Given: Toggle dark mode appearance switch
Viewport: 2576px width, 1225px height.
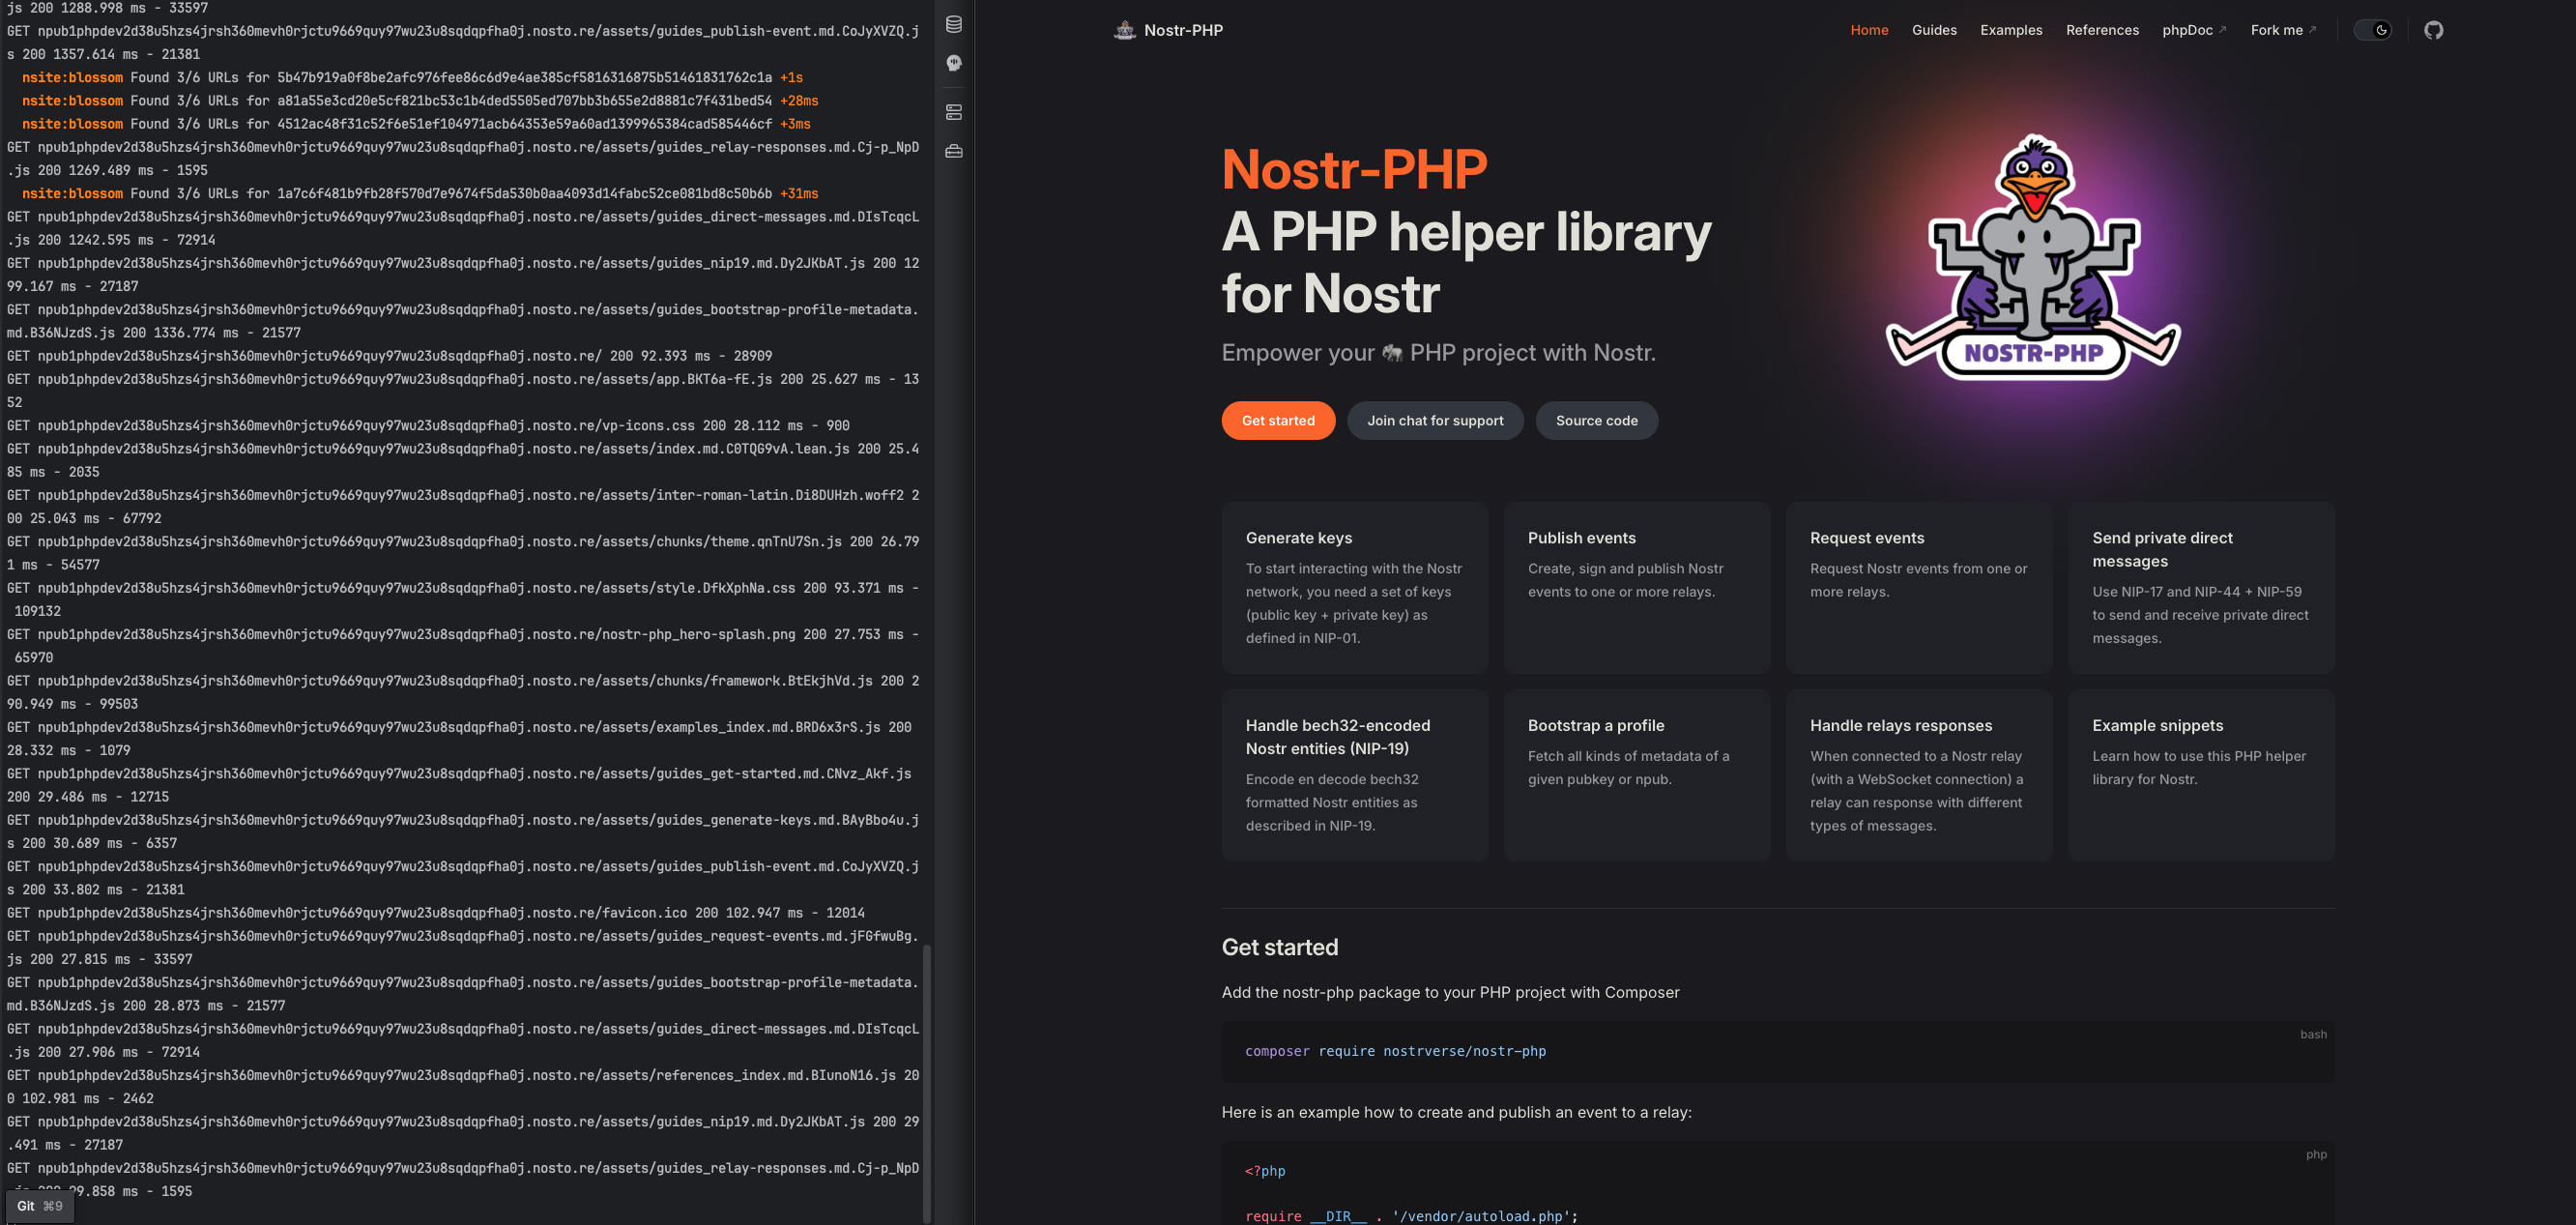Looking at the screenshot, I should click(2373, 30).
